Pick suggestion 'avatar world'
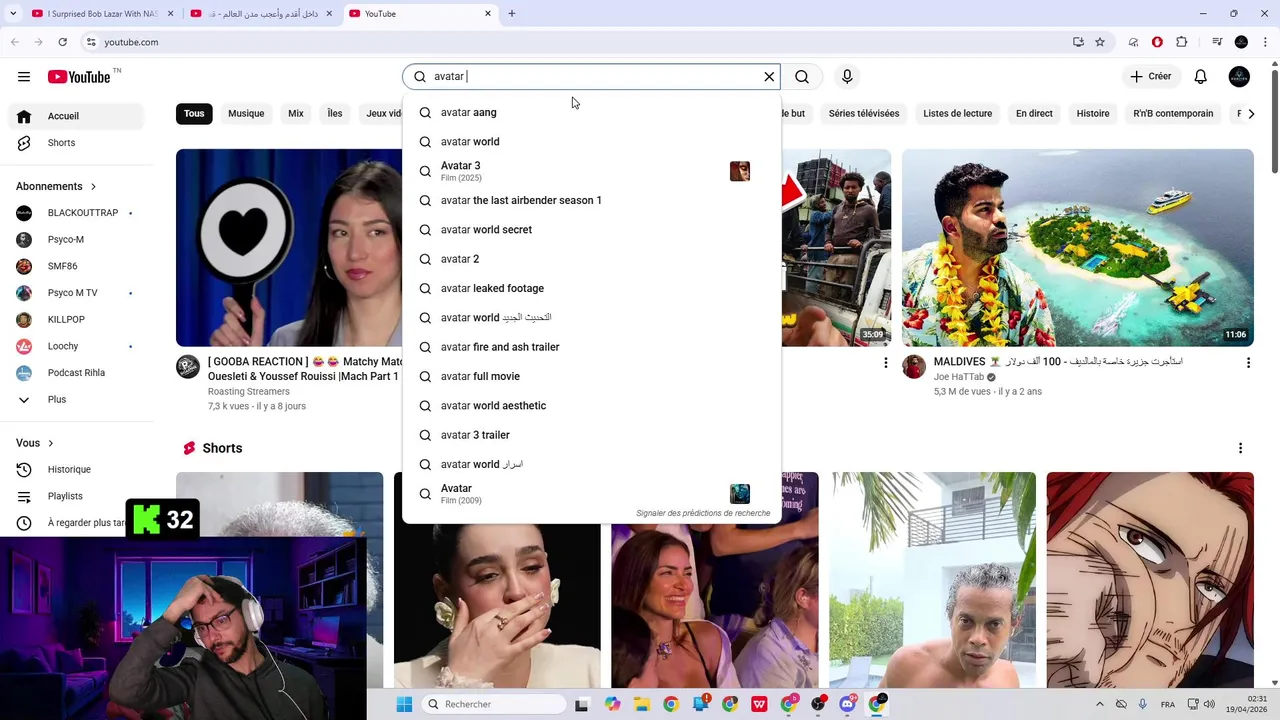 [x=591, y=142]
